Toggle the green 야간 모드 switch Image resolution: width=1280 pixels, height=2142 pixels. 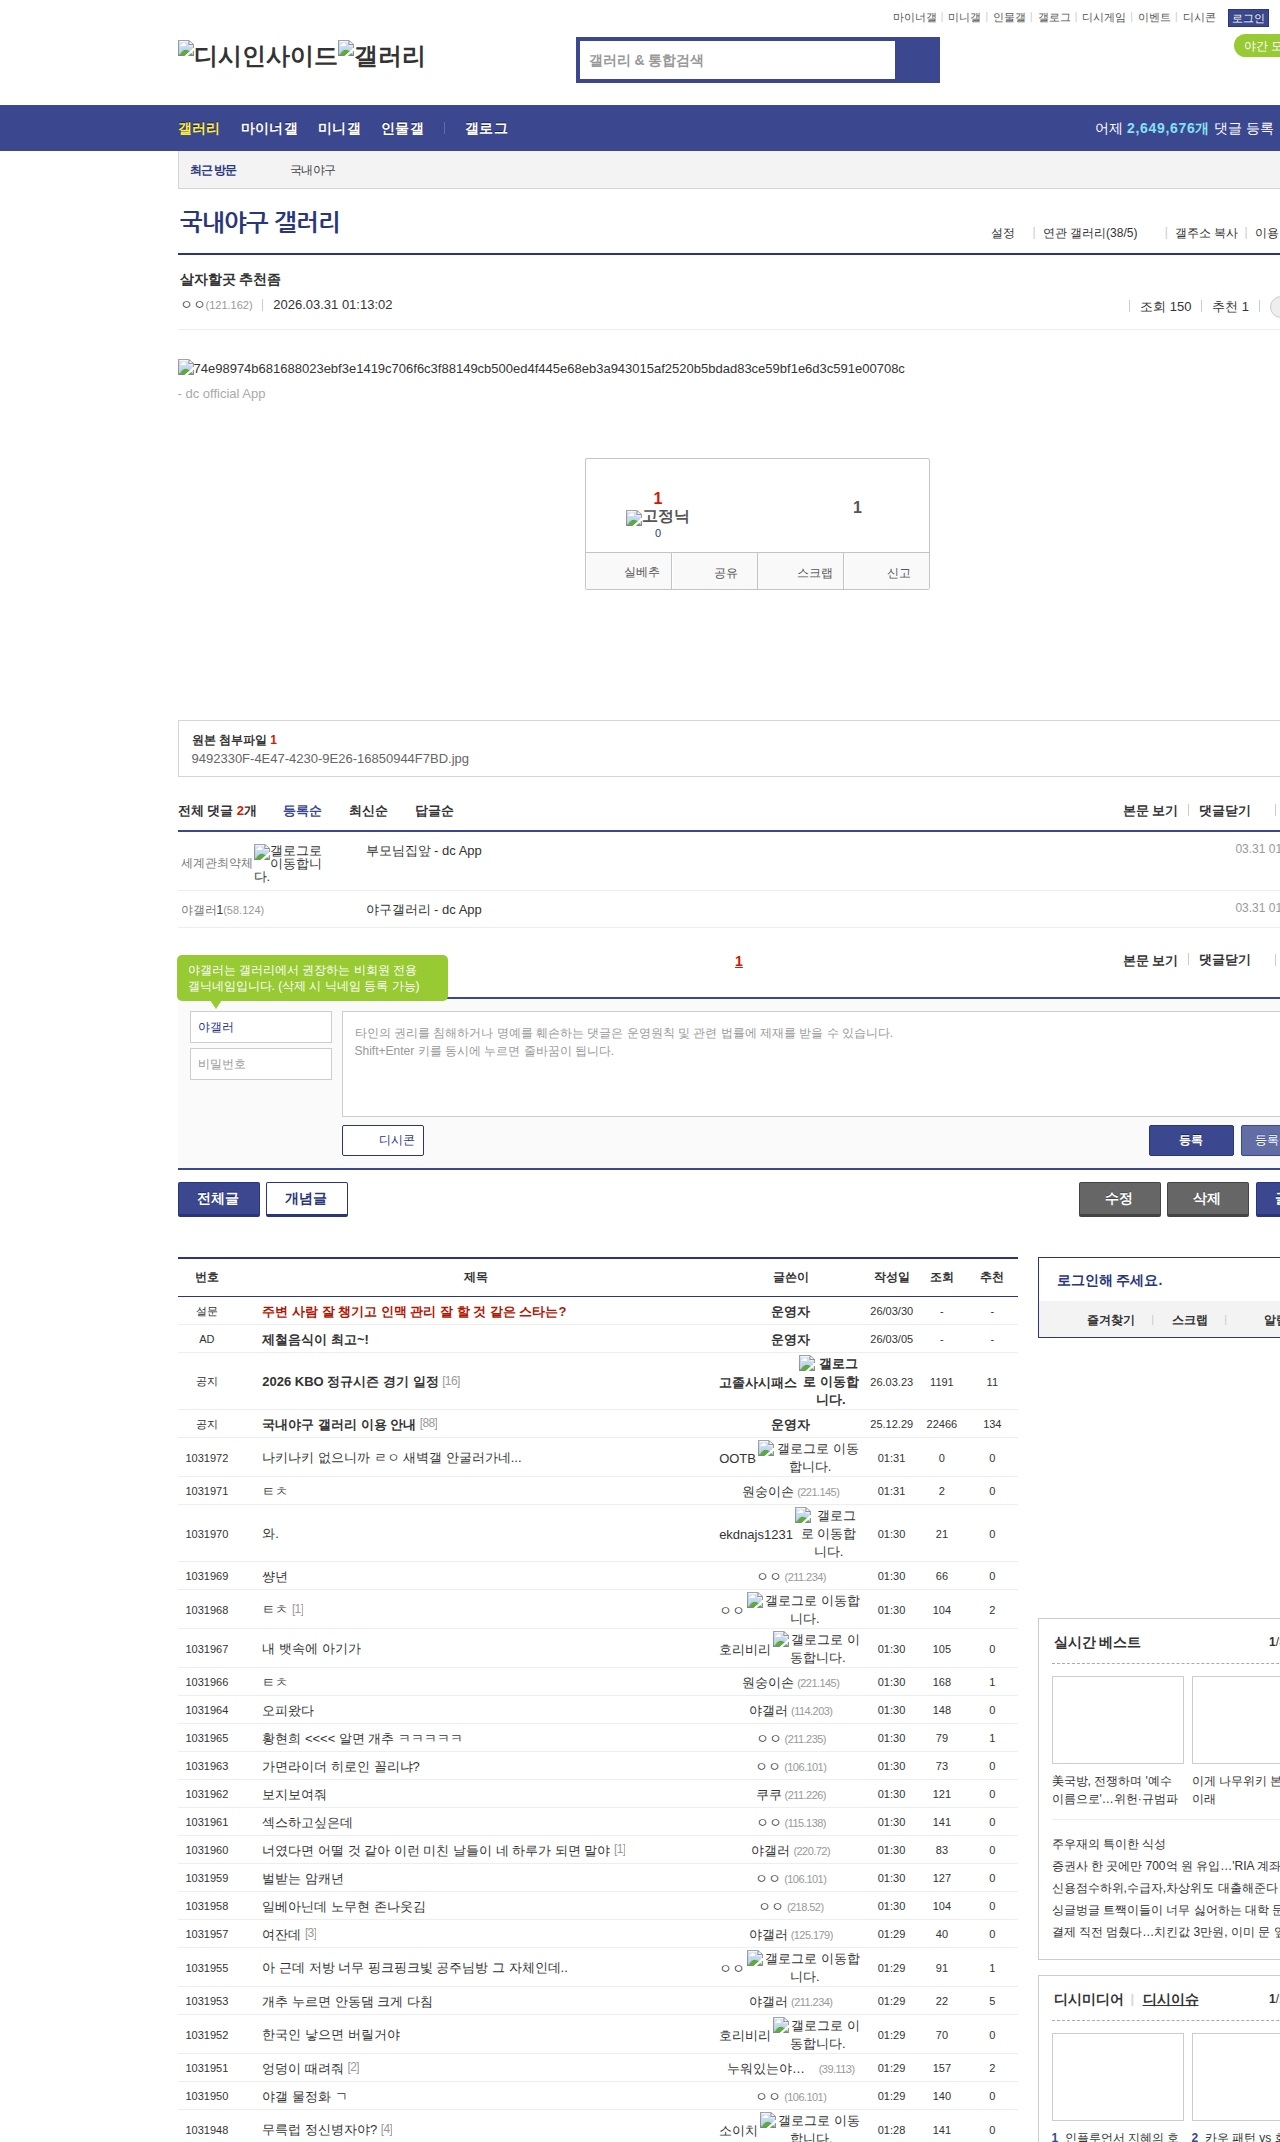point(1258,46)
